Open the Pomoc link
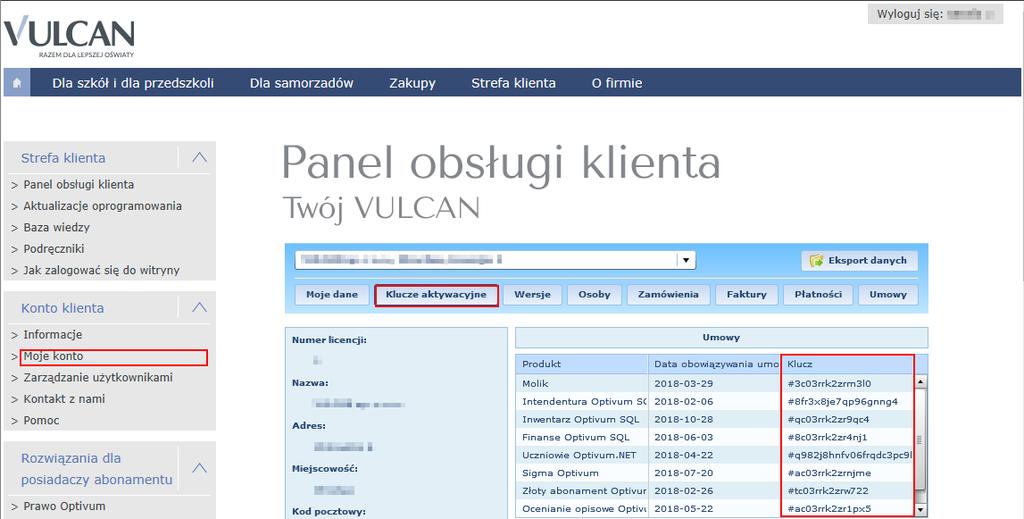 pos(41,420)
